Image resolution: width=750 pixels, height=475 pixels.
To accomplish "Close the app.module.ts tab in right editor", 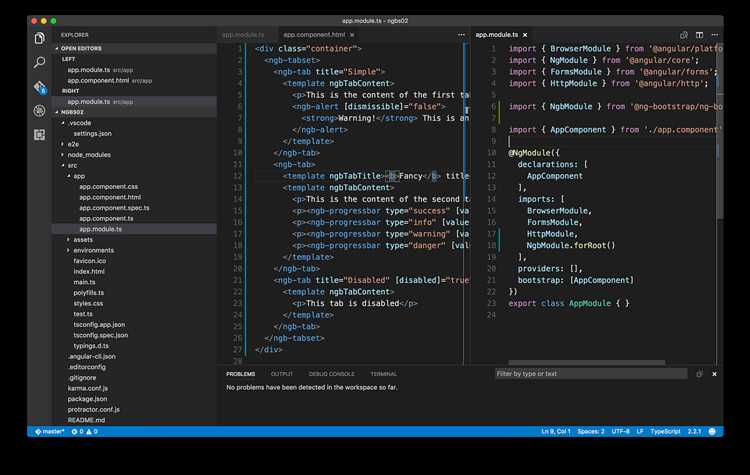I will tap(525, 35).
